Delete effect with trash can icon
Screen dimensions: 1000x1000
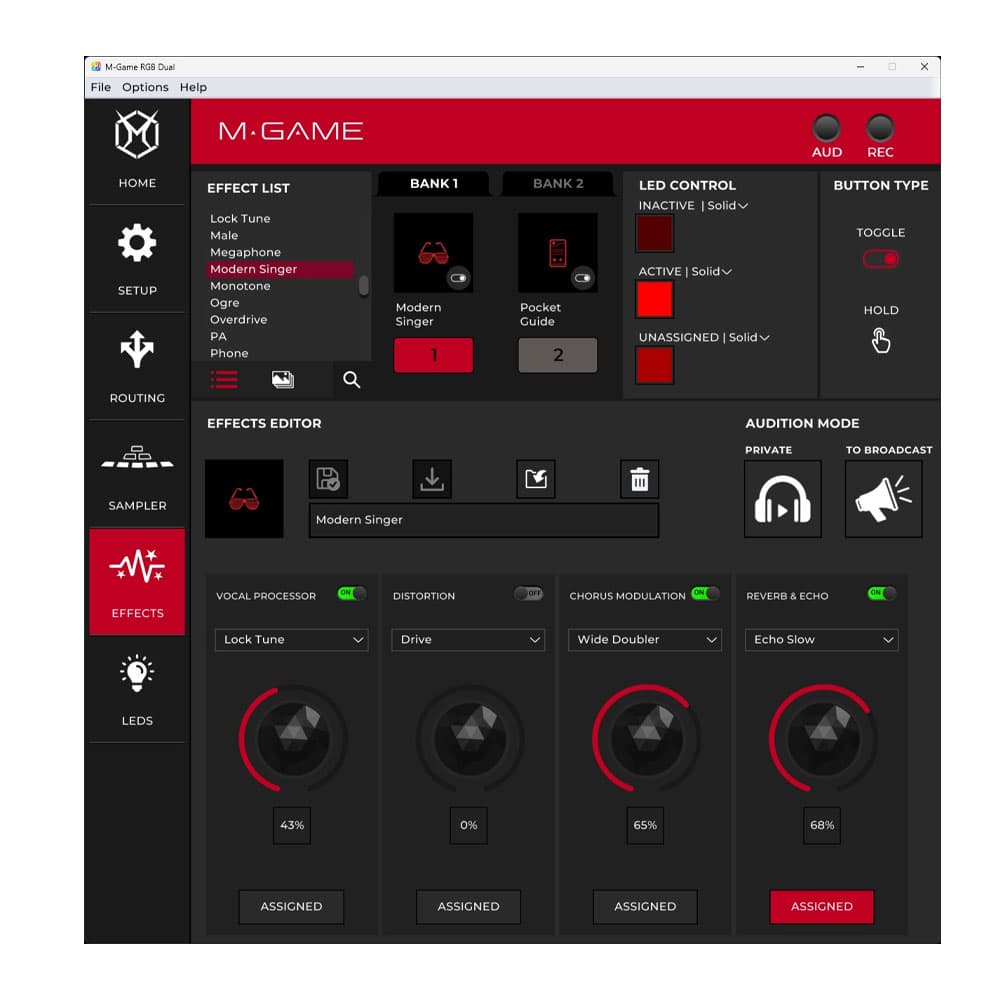click(640, 479)
